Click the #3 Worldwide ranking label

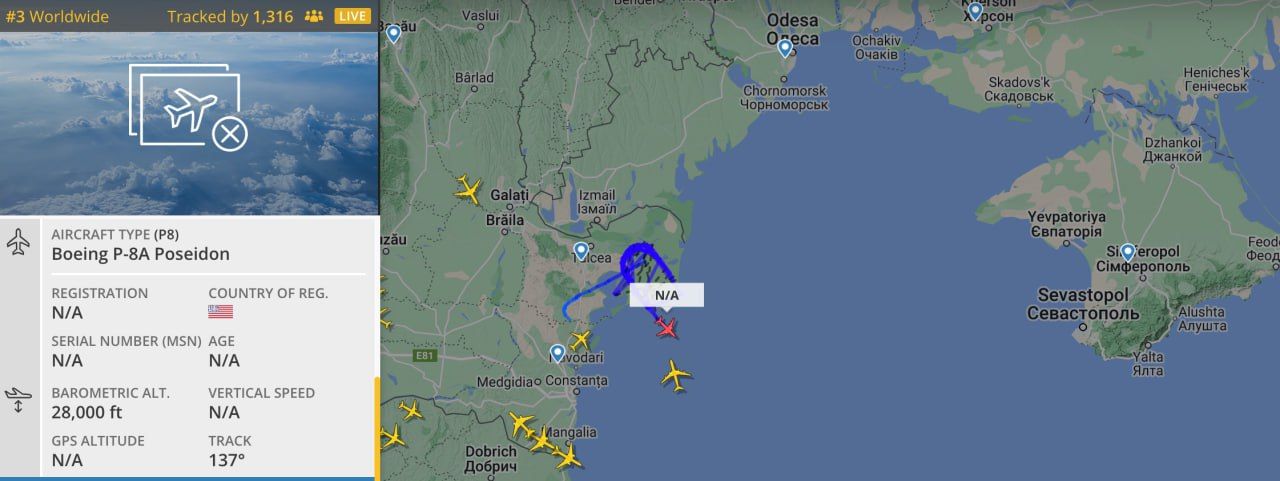[x=57, y=16]
